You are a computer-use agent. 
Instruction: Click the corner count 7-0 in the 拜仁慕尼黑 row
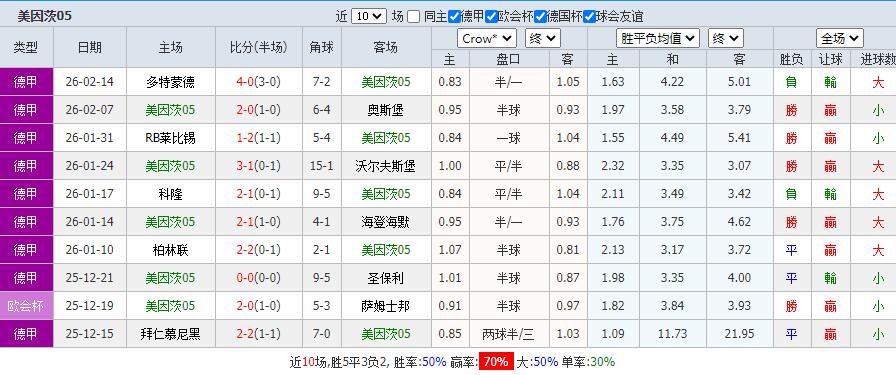coord(322,334)
